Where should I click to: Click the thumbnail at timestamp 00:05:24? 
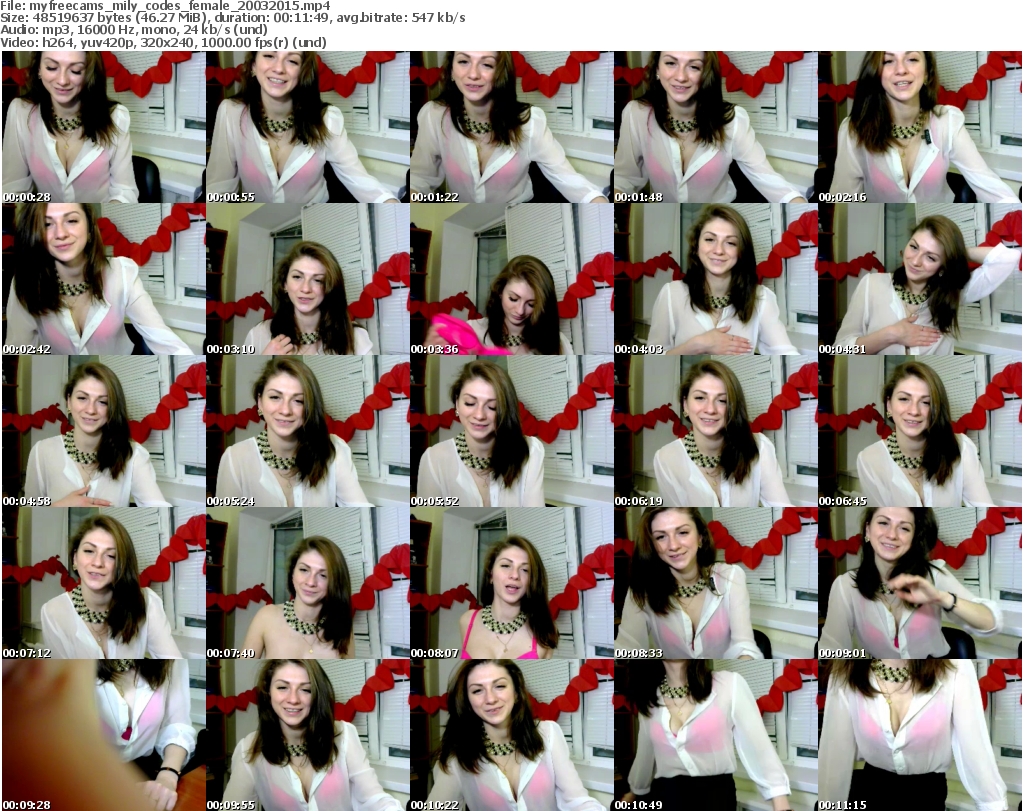coord(308,432)
